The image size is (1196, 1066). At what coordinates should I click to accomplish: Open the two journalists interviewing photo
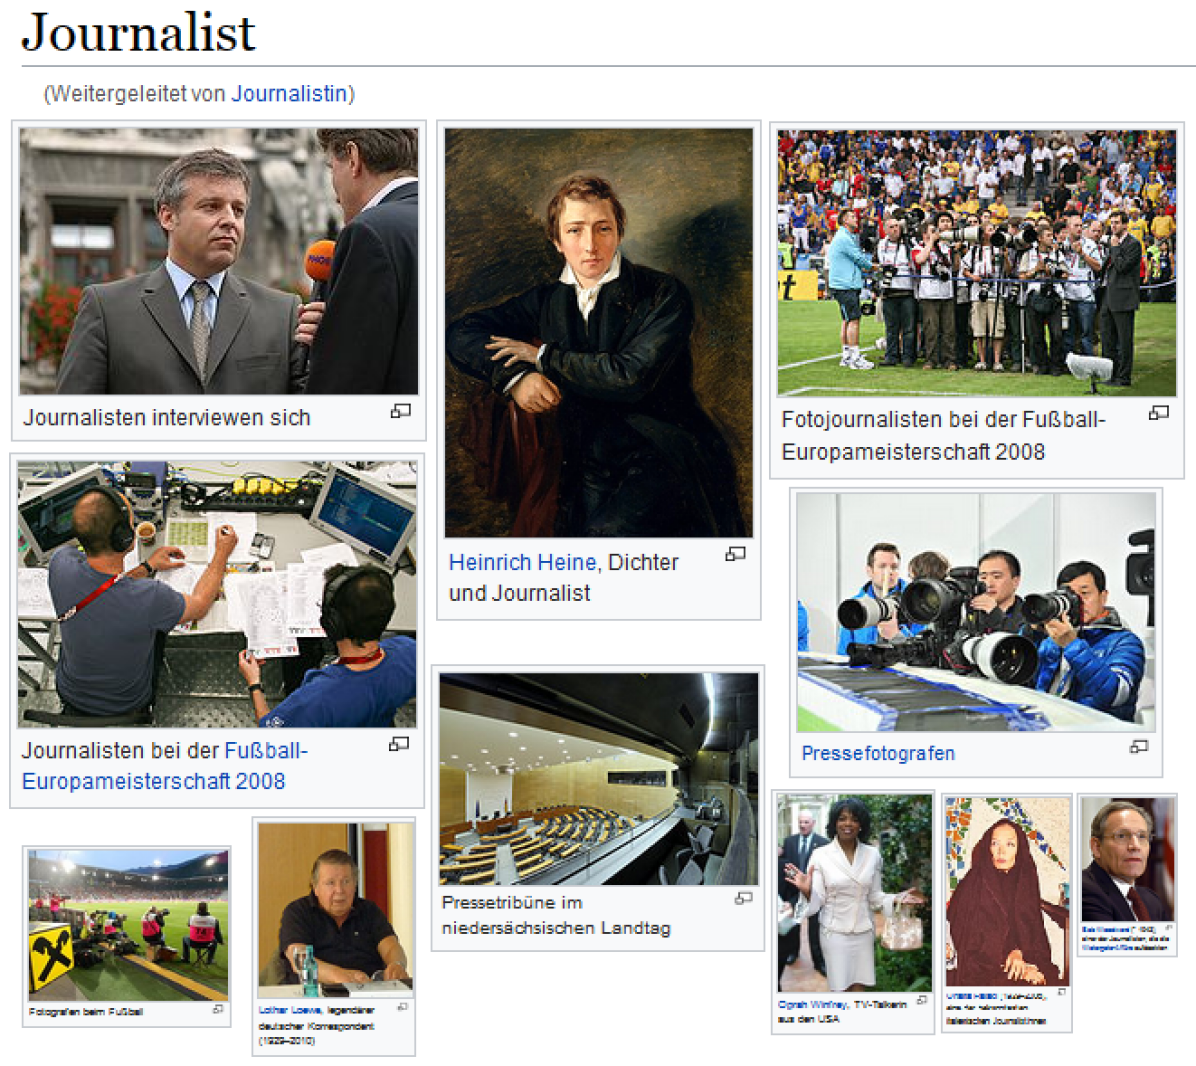(218, 261)
